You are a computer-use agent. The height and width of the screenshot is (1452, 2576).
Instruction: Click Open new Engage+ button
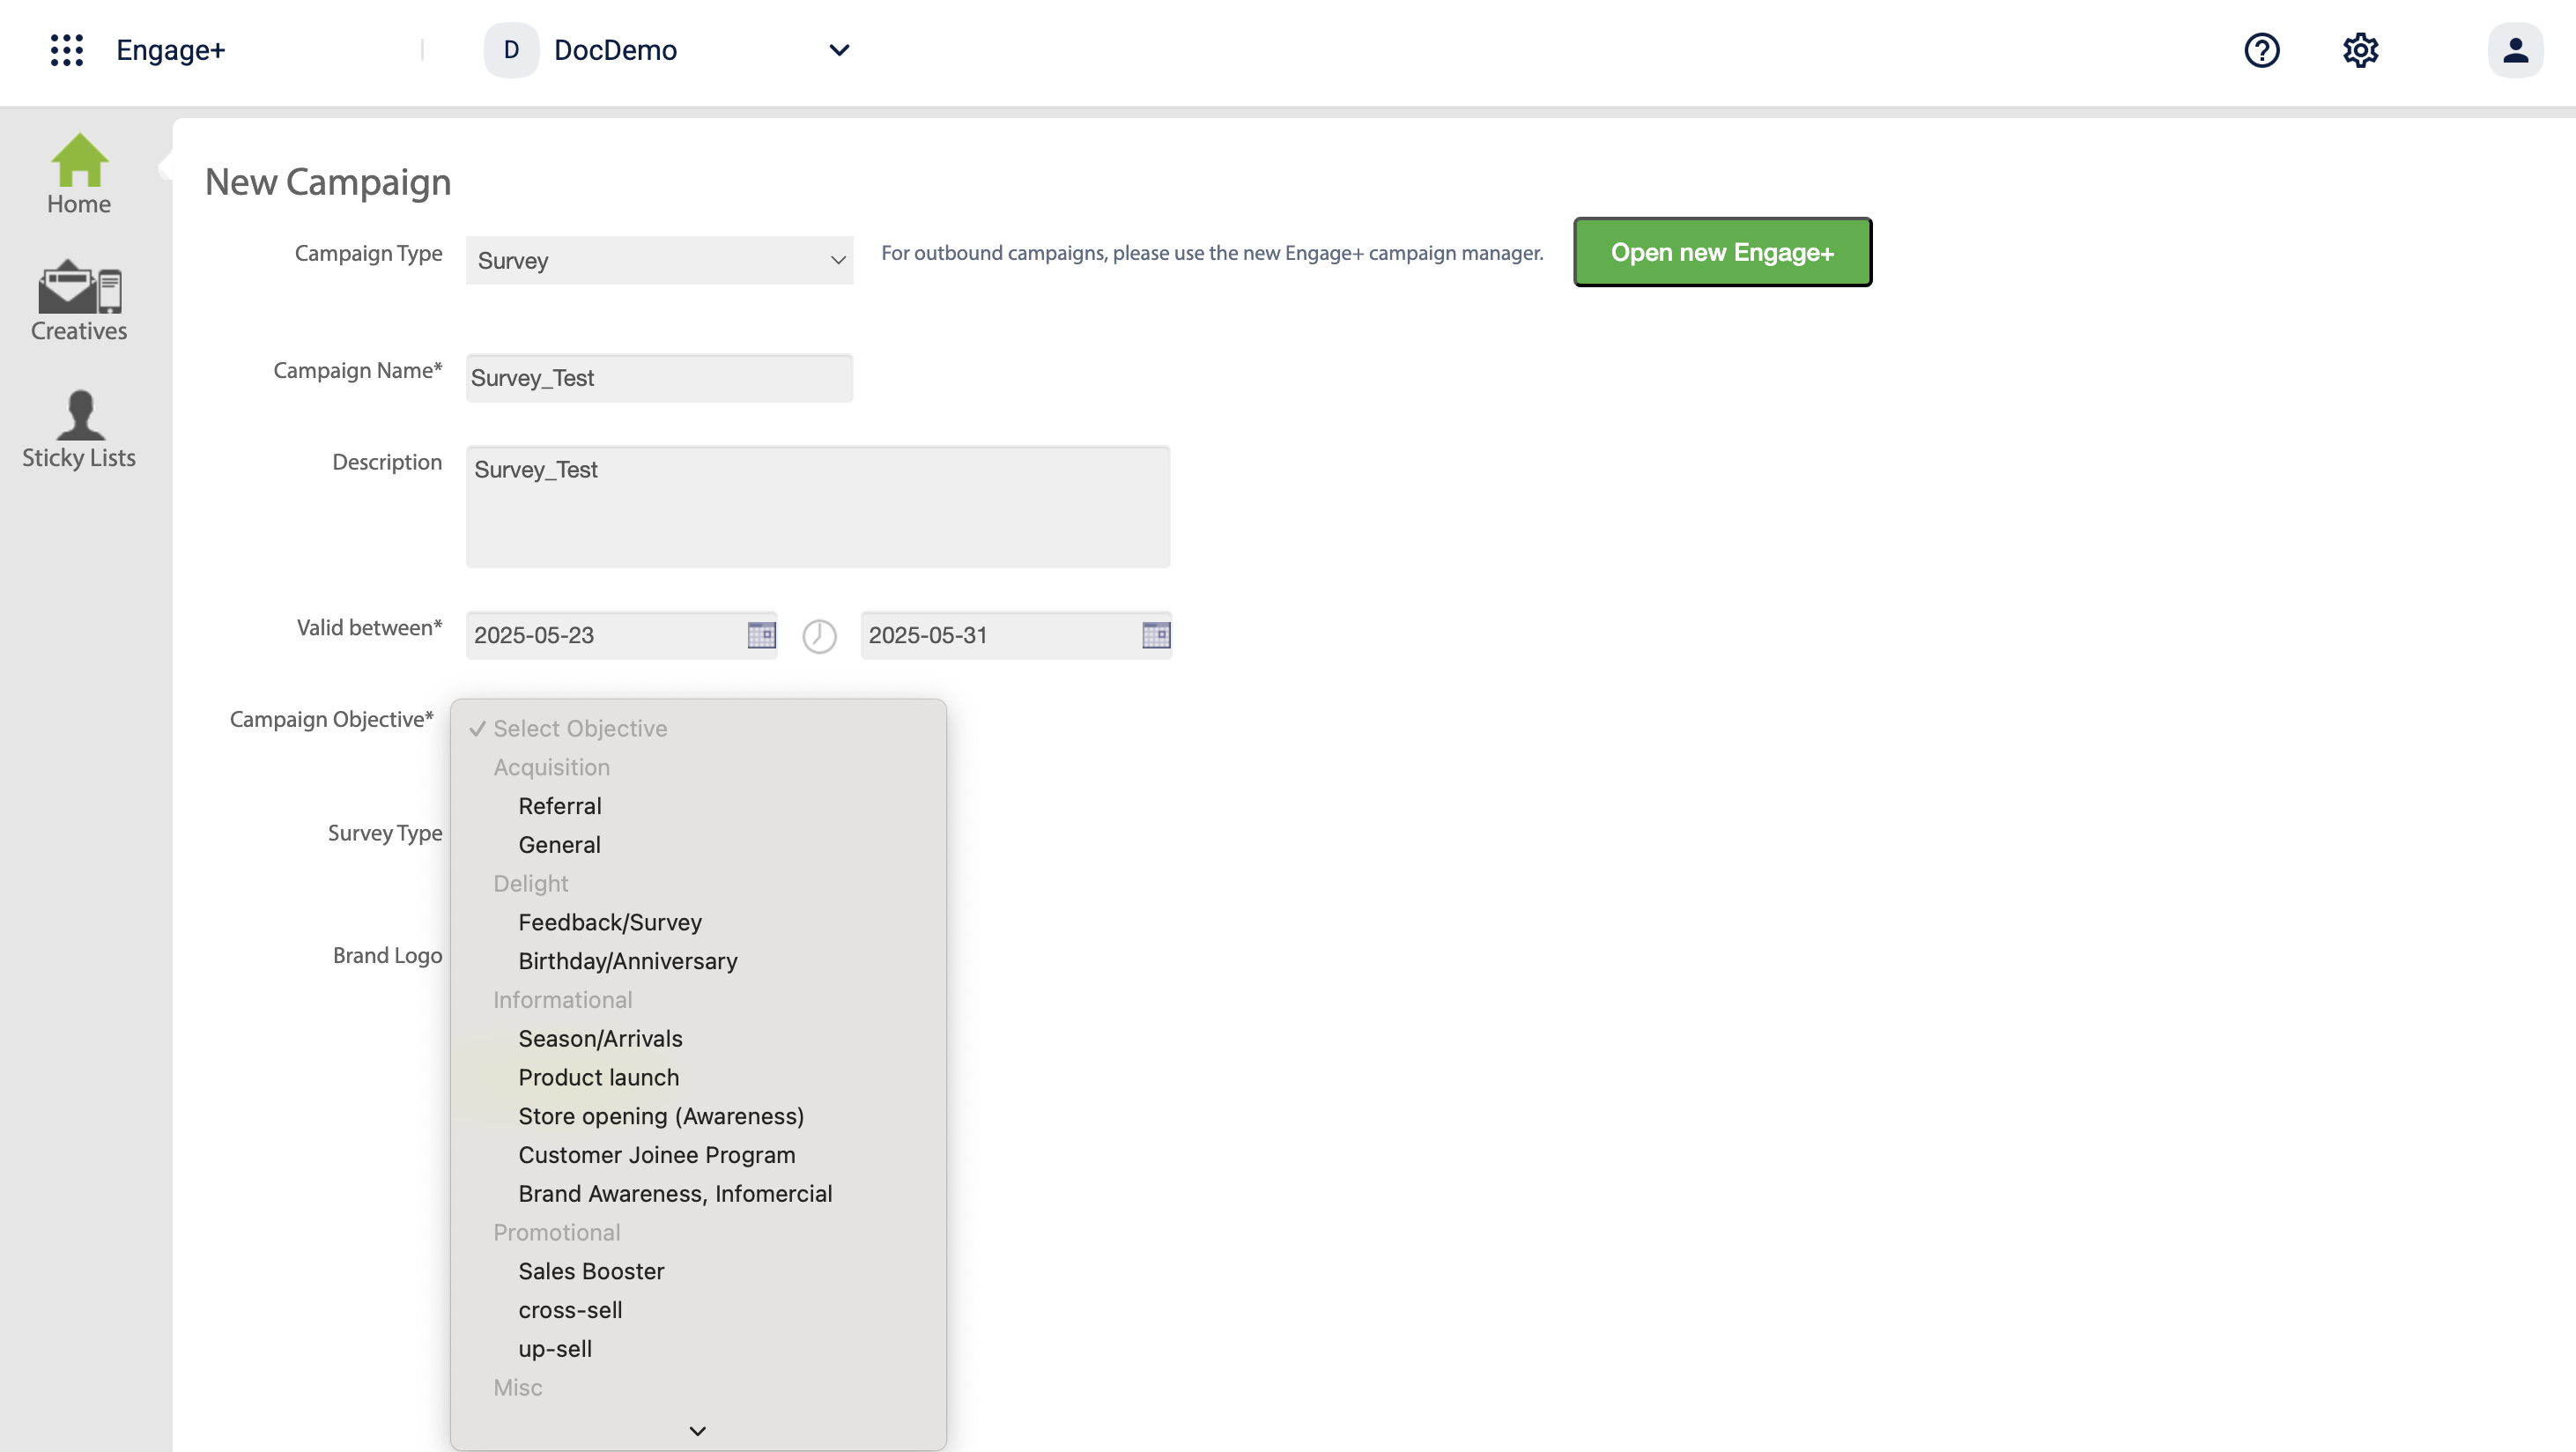pyautogui.click(x=1722, y=252)
